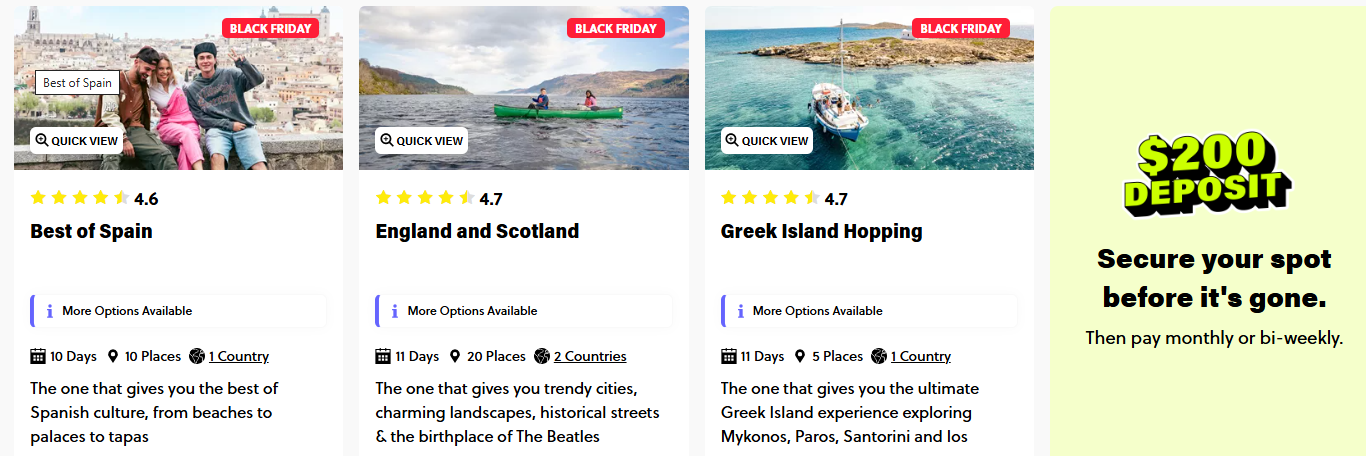
Task: Follow the 2 Countries link
Action: [590, 356]
